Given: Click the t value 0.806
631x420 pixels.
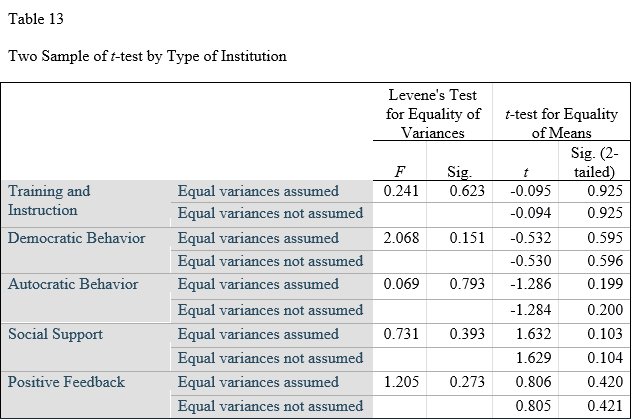Looking at the screenshot, I should 534,382.
